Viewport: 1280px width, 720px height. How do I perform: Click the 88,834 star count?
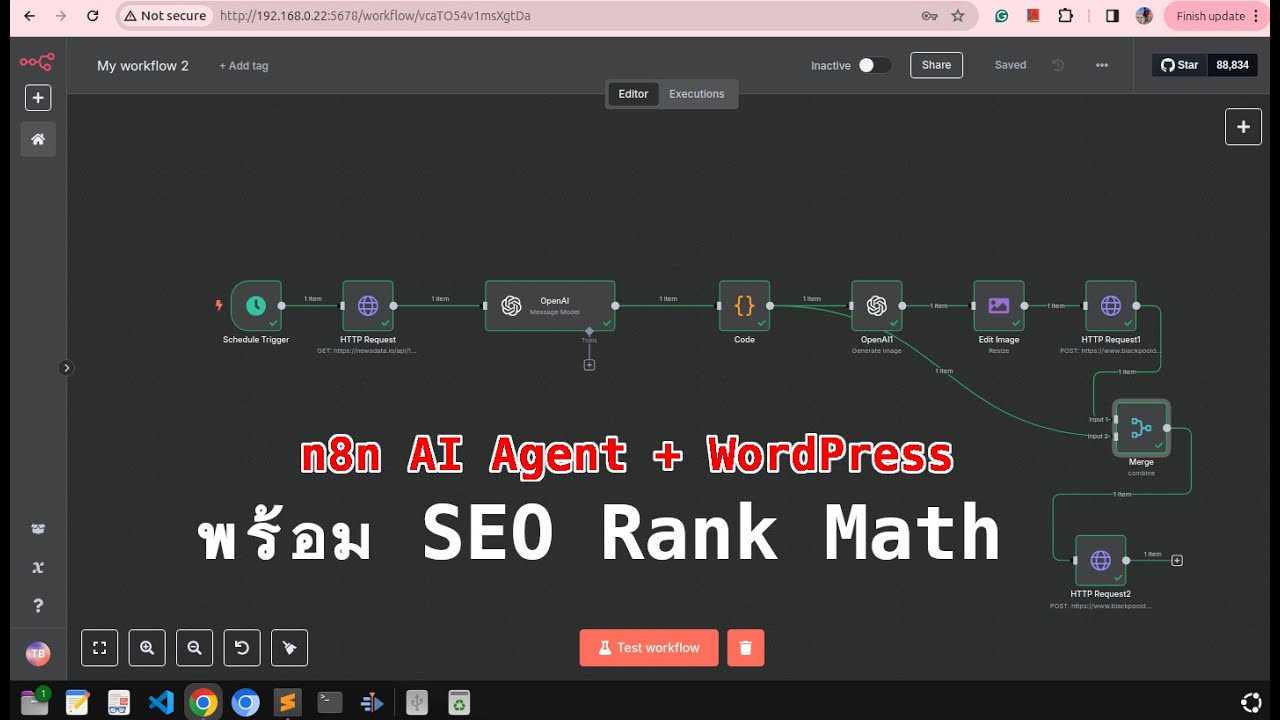coord(1232,65)
